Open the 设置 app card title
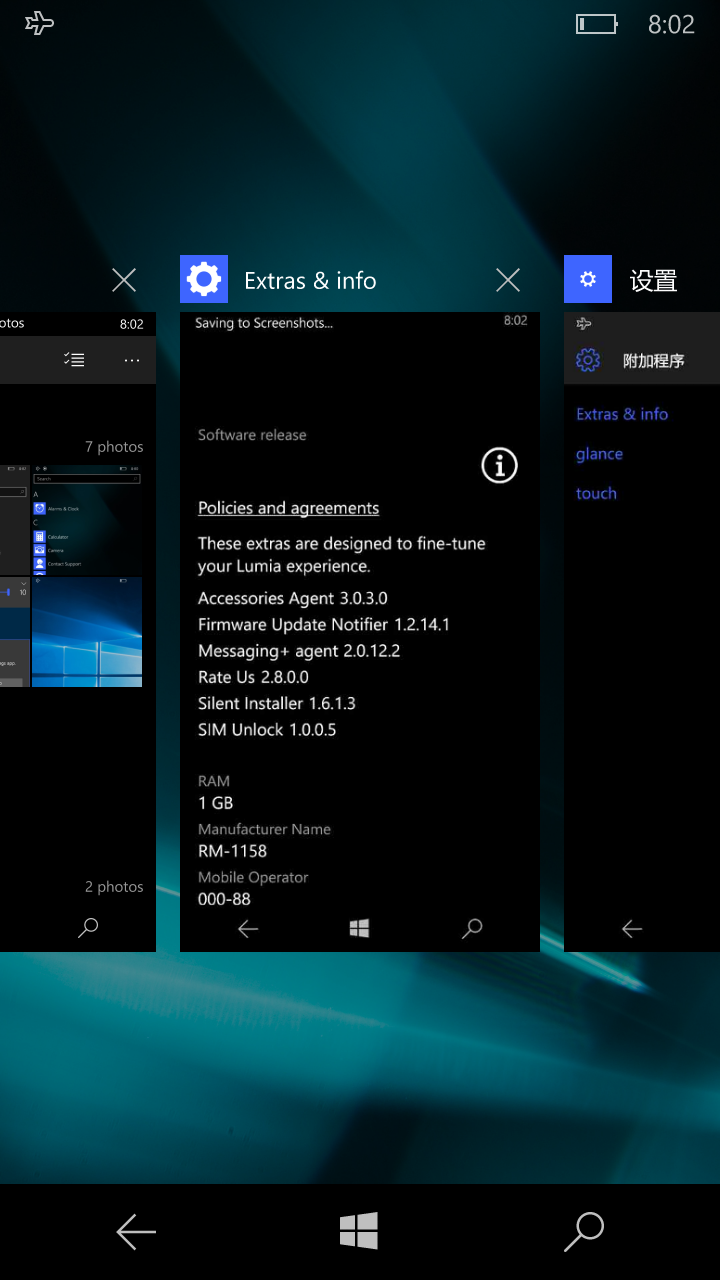Viewport: 720px width, 1280px height. pos(654,281)
